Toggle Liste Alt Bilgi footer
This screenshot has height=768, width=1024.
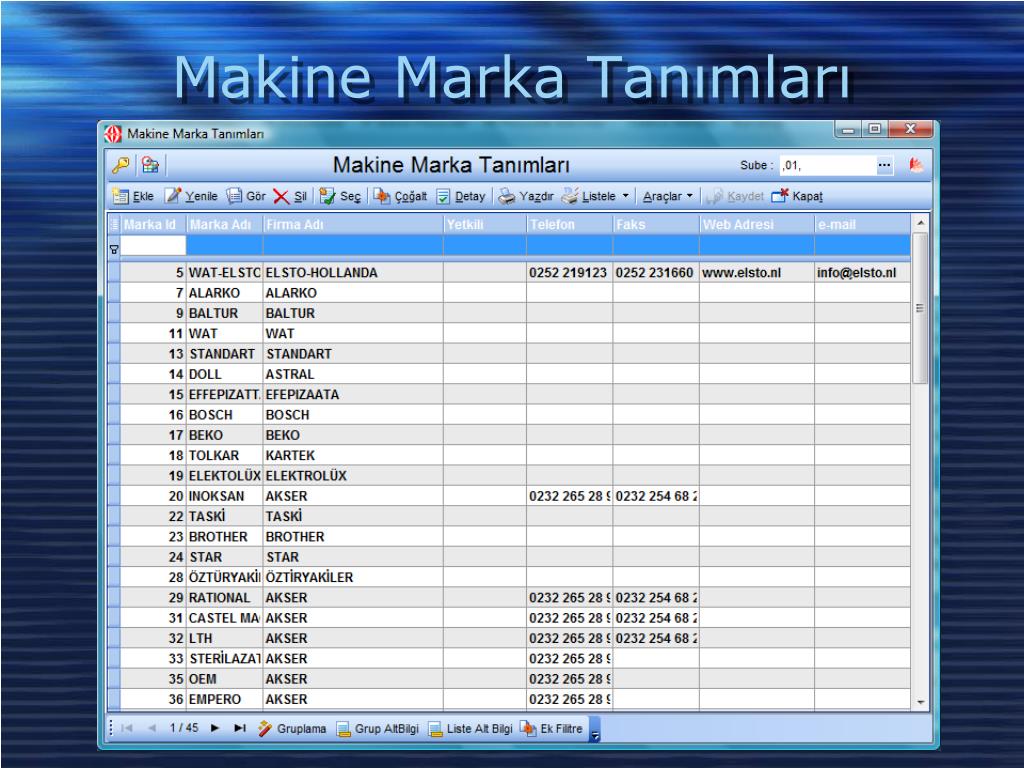[470, 728]
